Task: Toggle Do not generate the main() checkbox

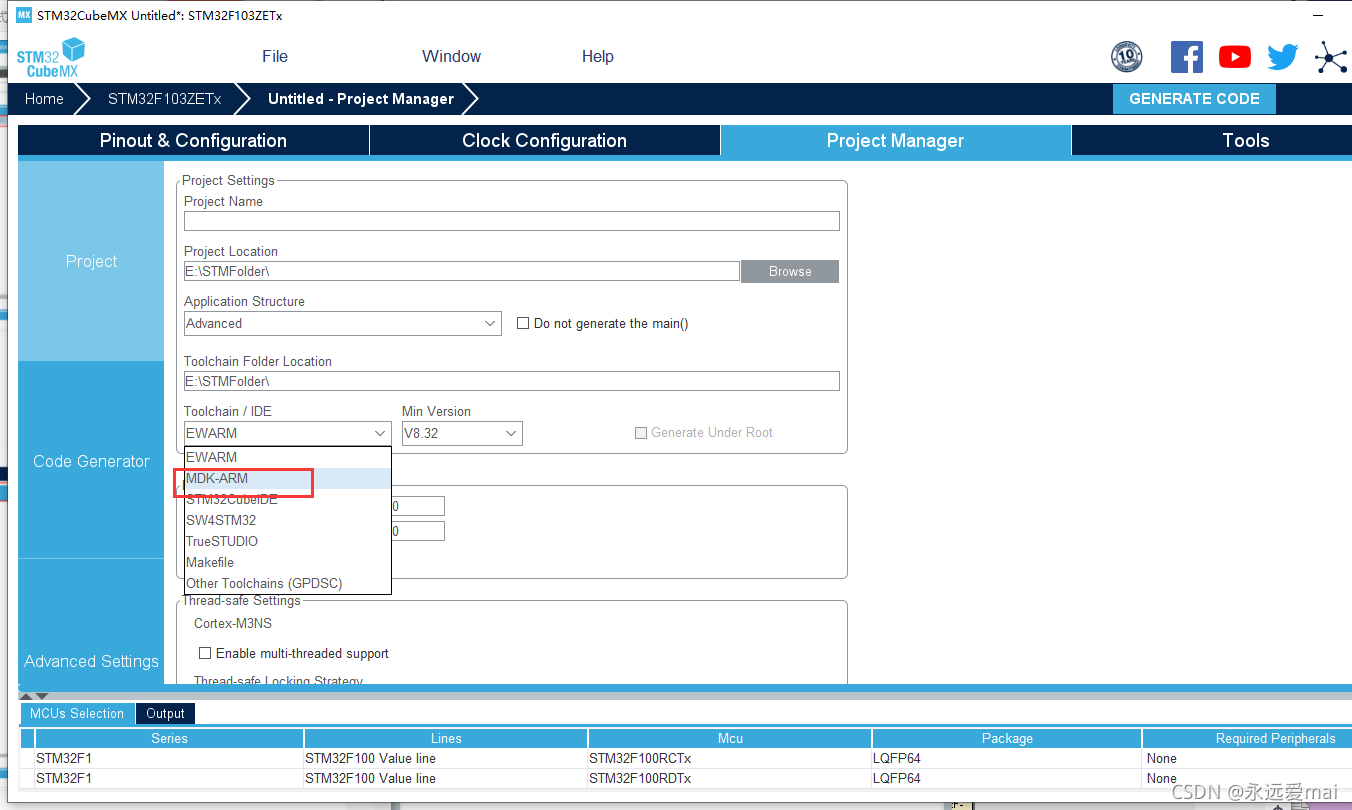Action: coord(522,323)
